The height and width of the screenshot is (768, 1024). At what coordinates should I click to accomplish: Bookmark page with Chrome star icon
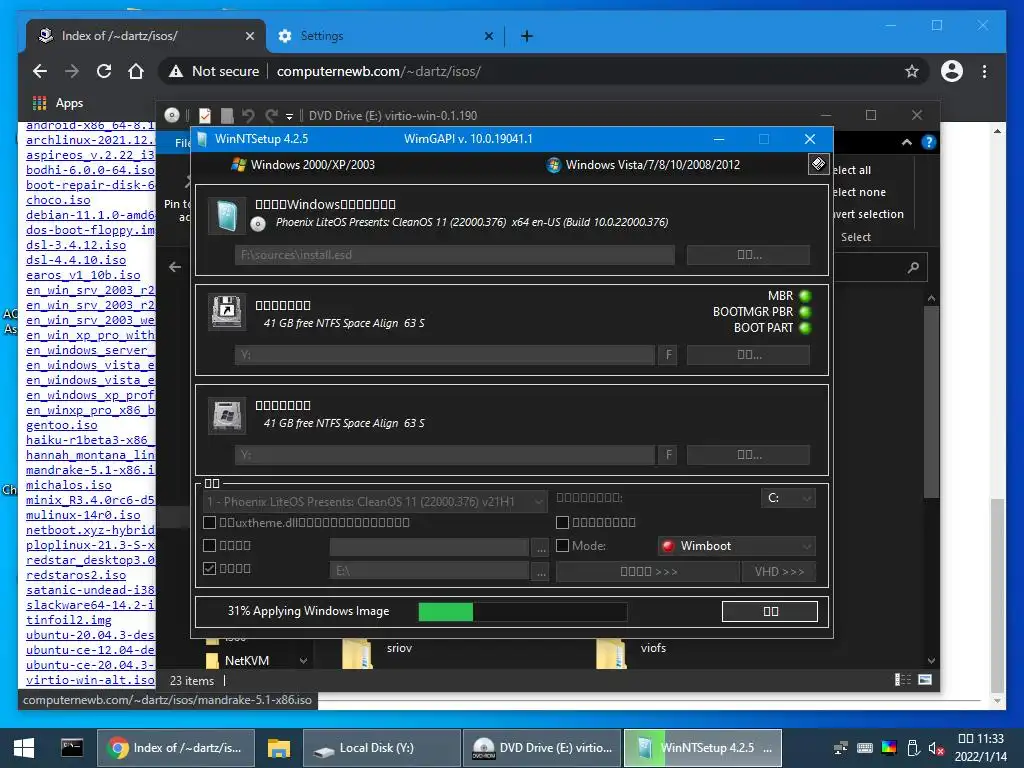point(912,71)
